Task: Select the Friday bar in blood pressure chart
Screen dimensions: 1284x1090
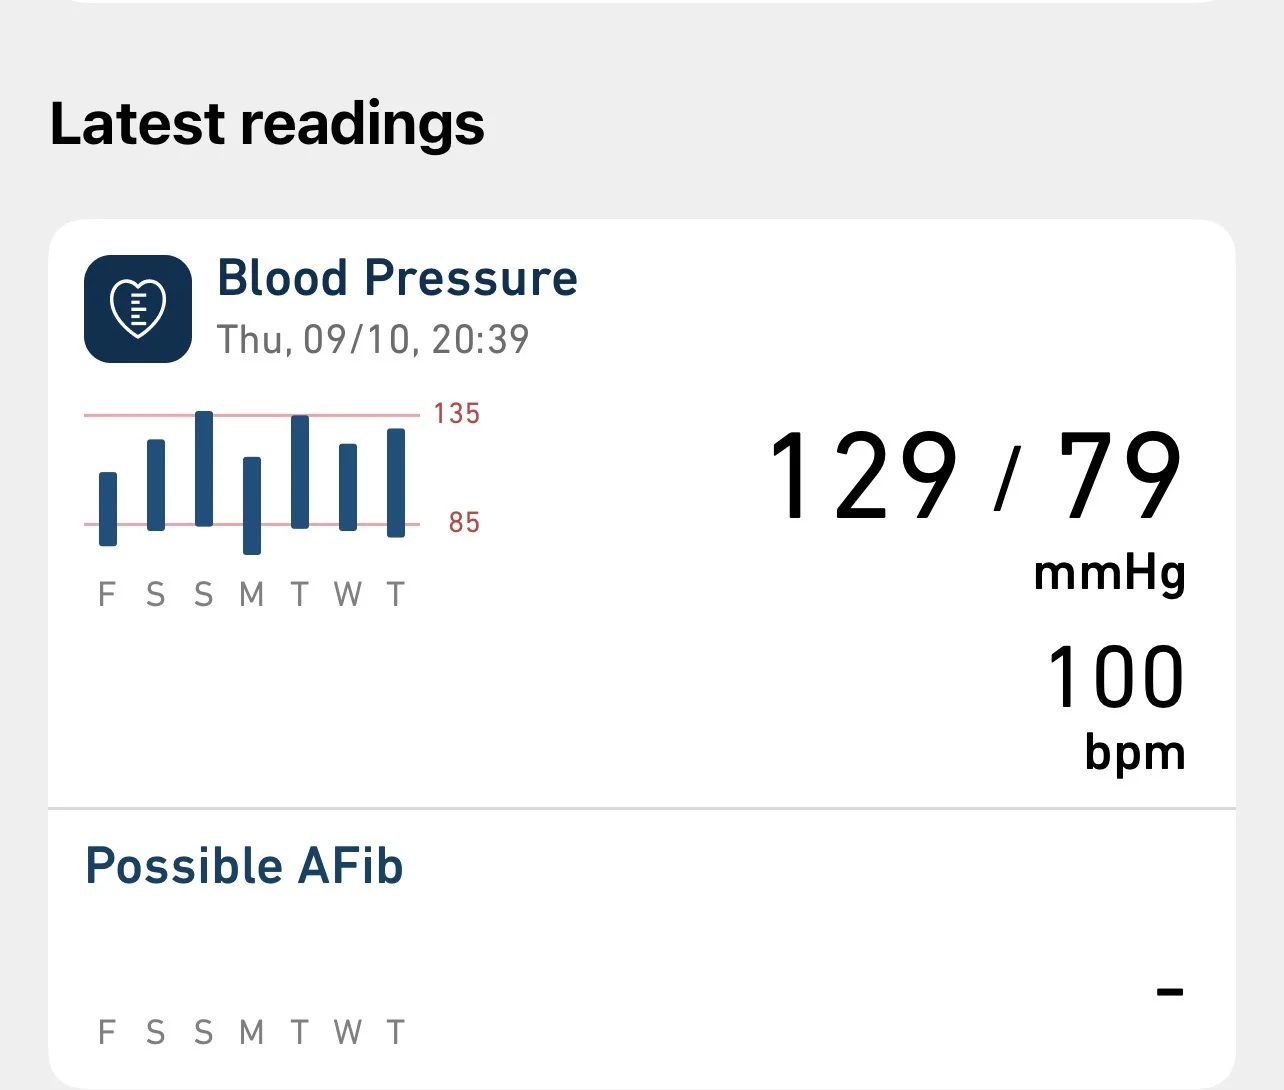Action: pos(108,509)
